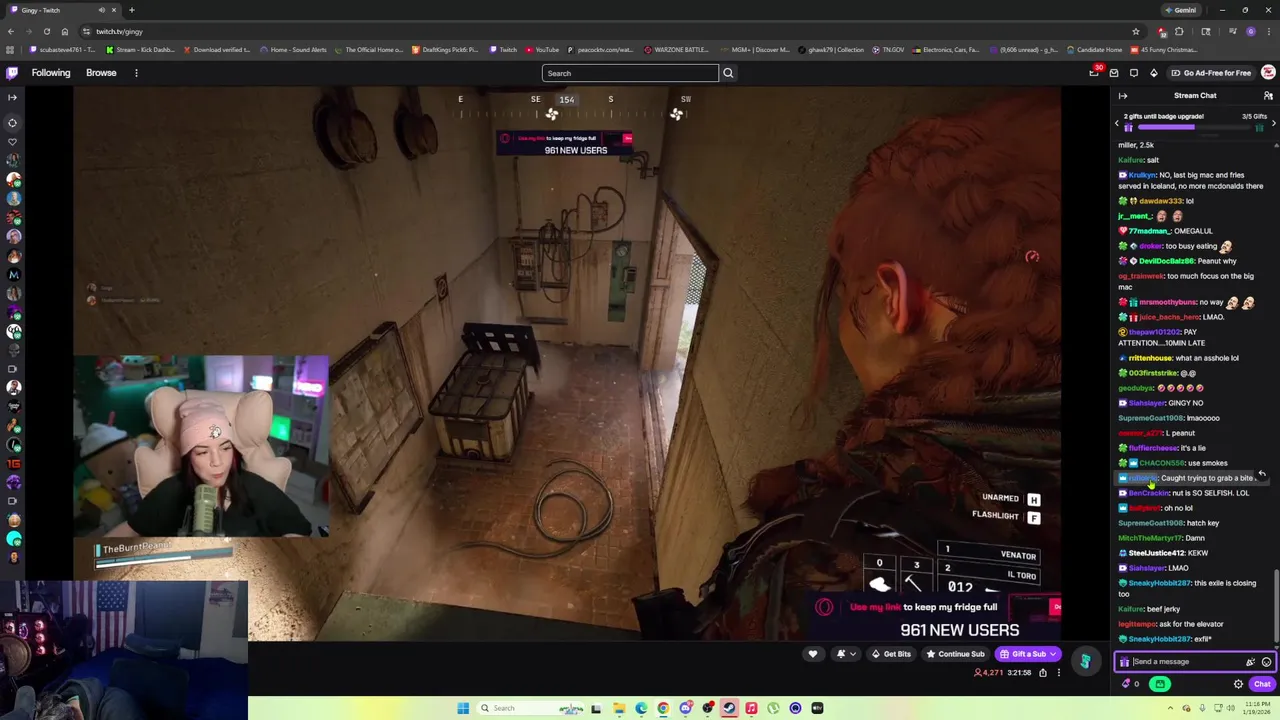The width and height of the screenshot is (1280, 720).
Task: Reload the page
Action: click(46, 31)
